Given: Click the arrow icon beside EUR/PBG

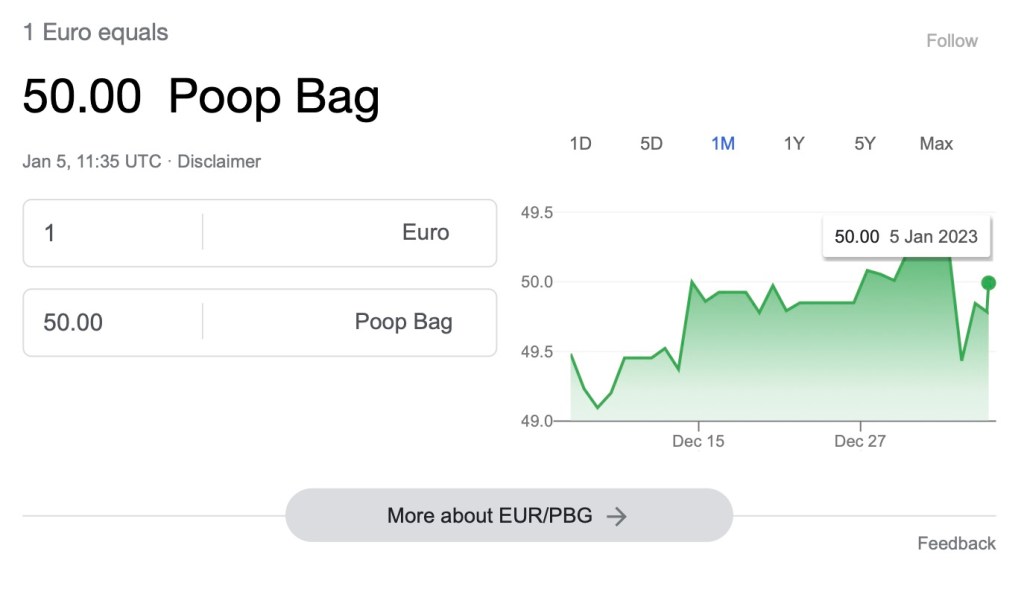Looking at the screenshot, I should tap(617, 516).
